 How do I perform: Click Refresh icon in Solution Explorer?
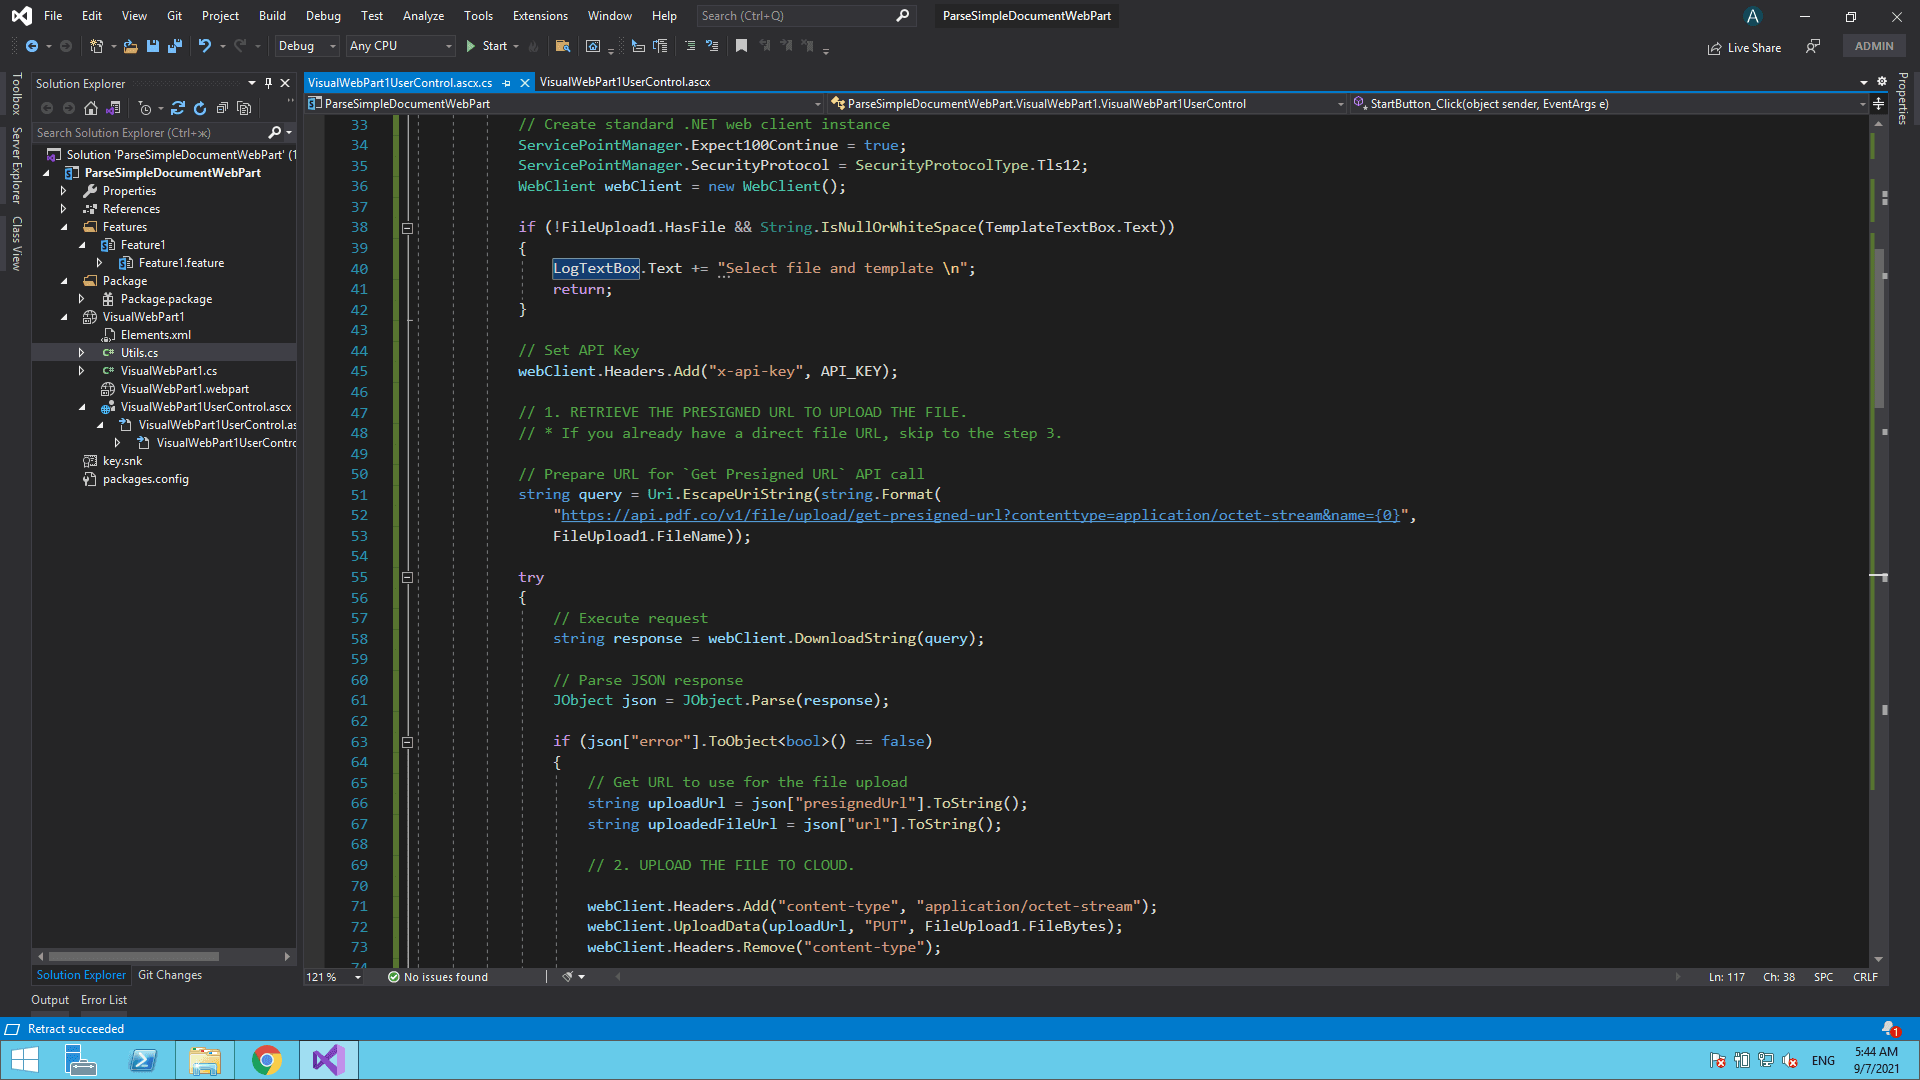(x=200, y=108)
